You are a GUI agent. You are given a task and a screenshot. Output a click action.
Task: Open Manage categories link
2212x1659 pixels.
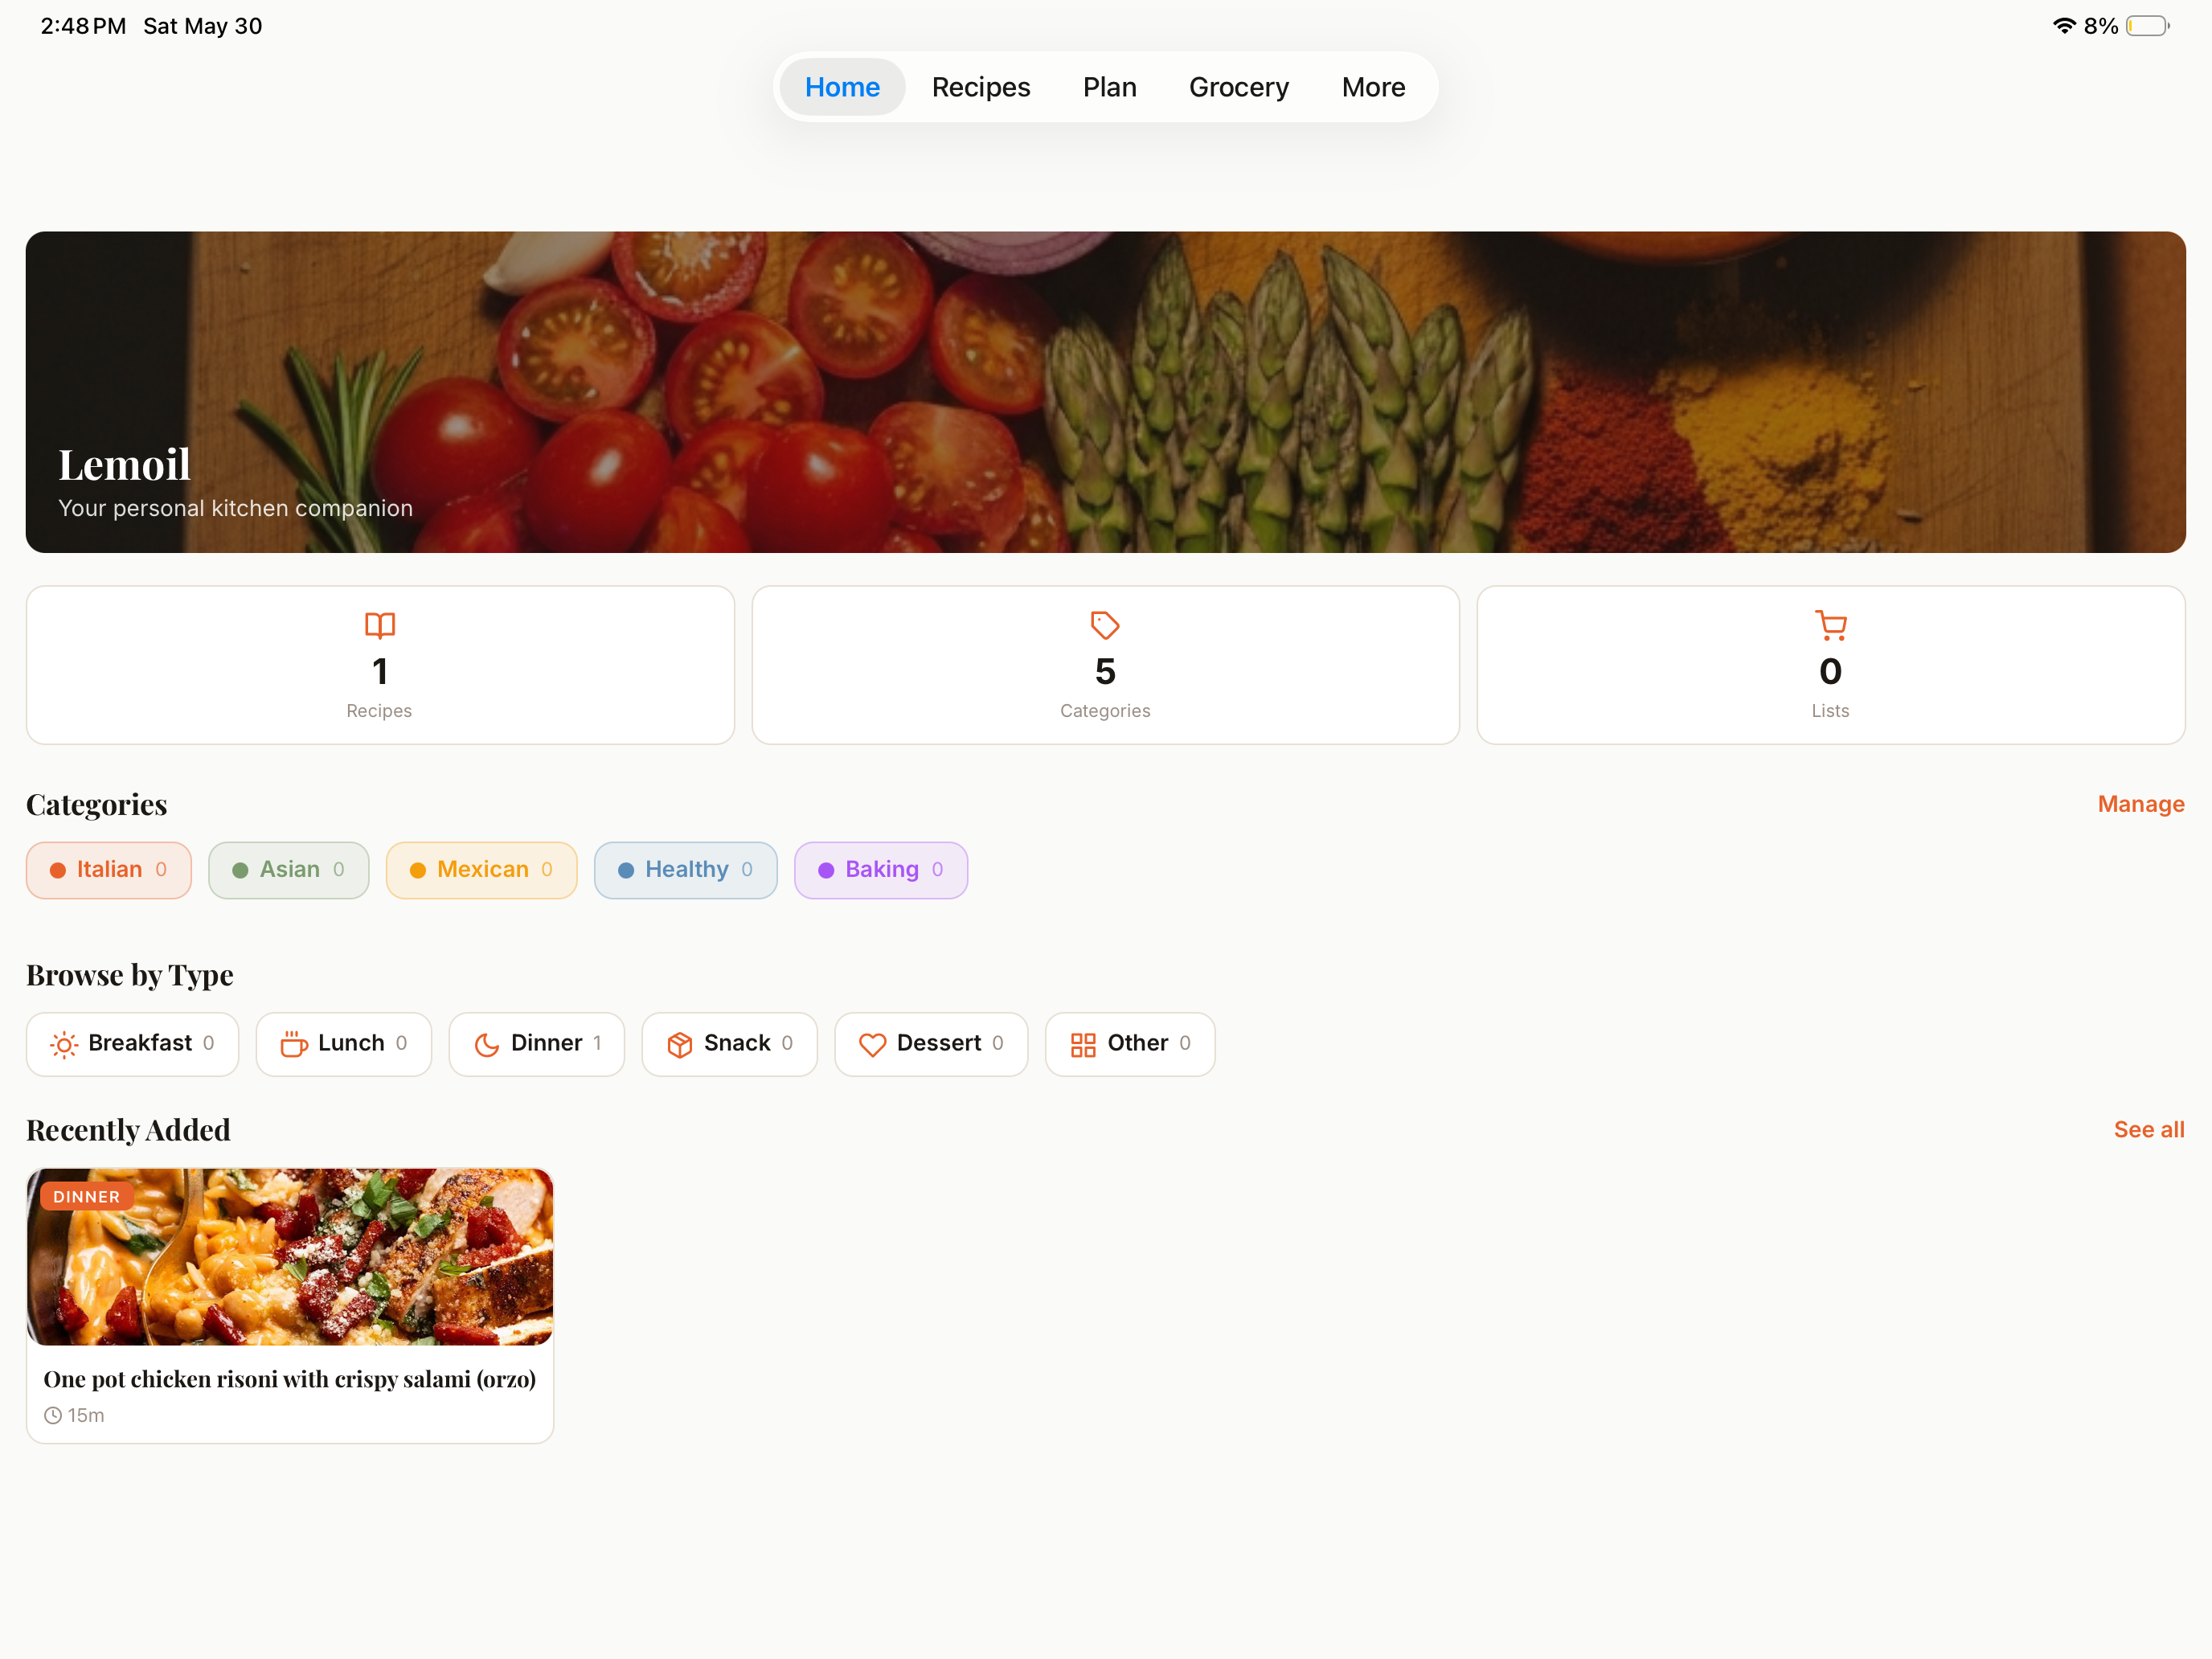(2140, 804)
